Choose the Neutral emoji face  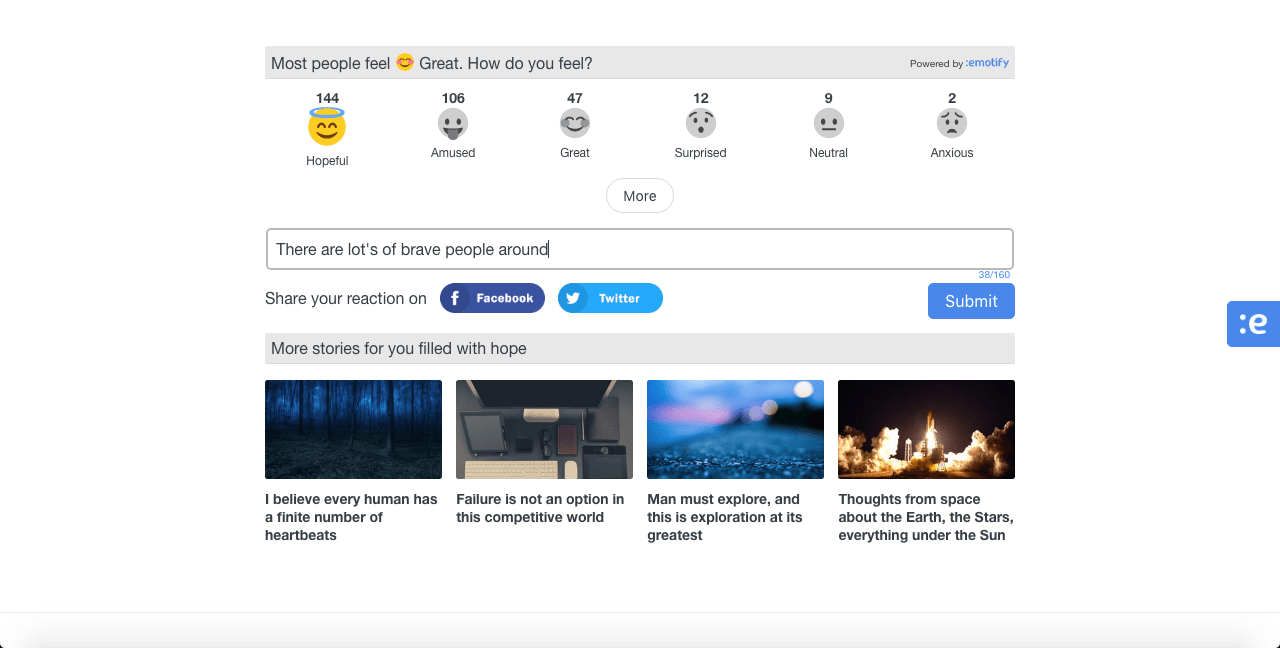(x=828, y=123)
